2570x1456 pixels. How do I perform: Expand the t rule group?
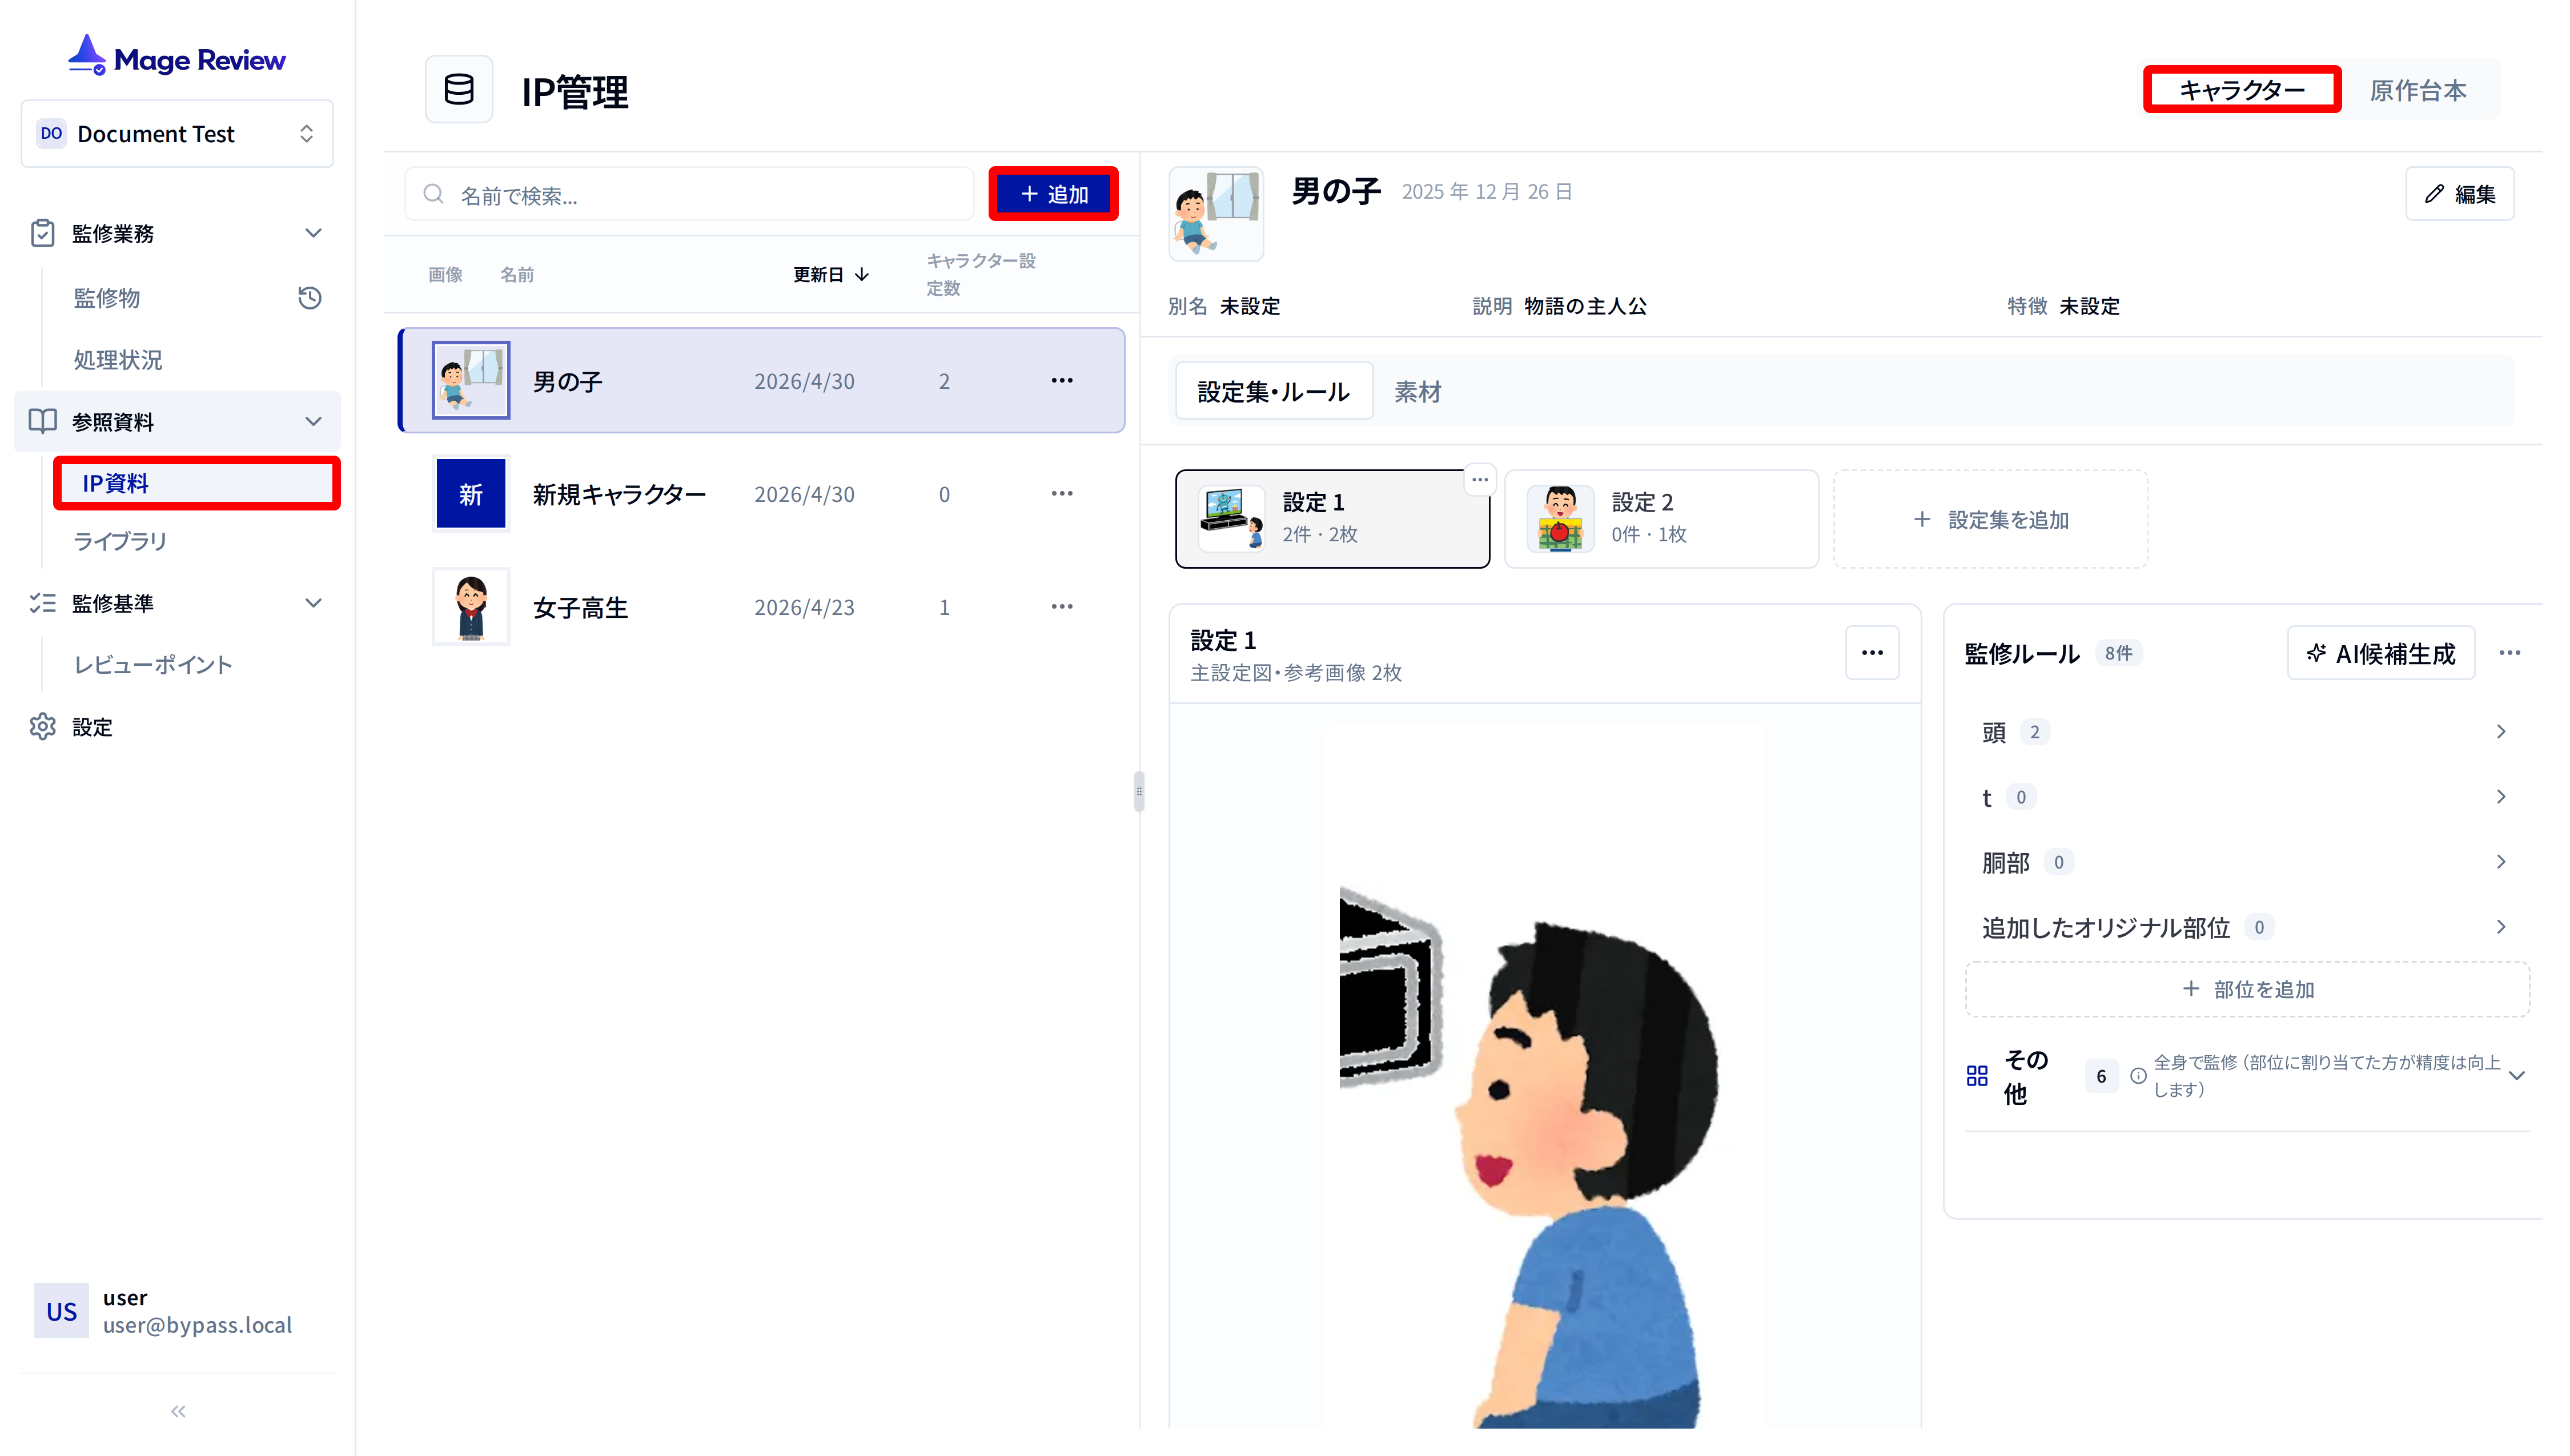2246,797
